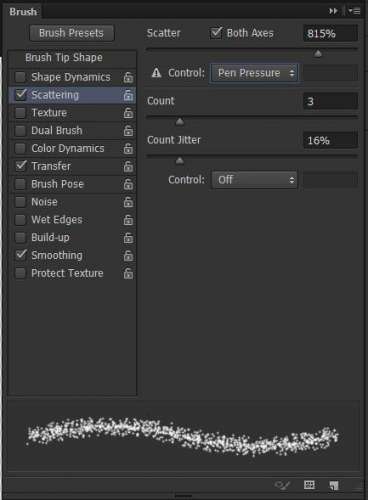Screen dimensions: 368x500
Task: Click the lock icon beside Texture
Action: [128, 113]
